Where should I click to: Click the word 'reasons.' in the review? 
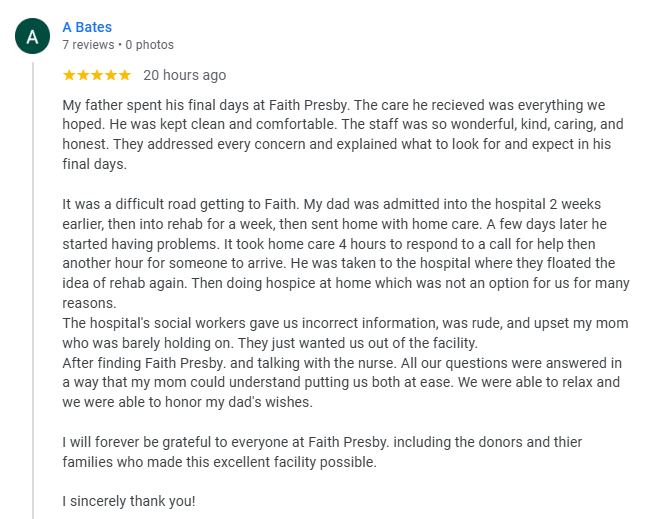click(x=90, y=303)
